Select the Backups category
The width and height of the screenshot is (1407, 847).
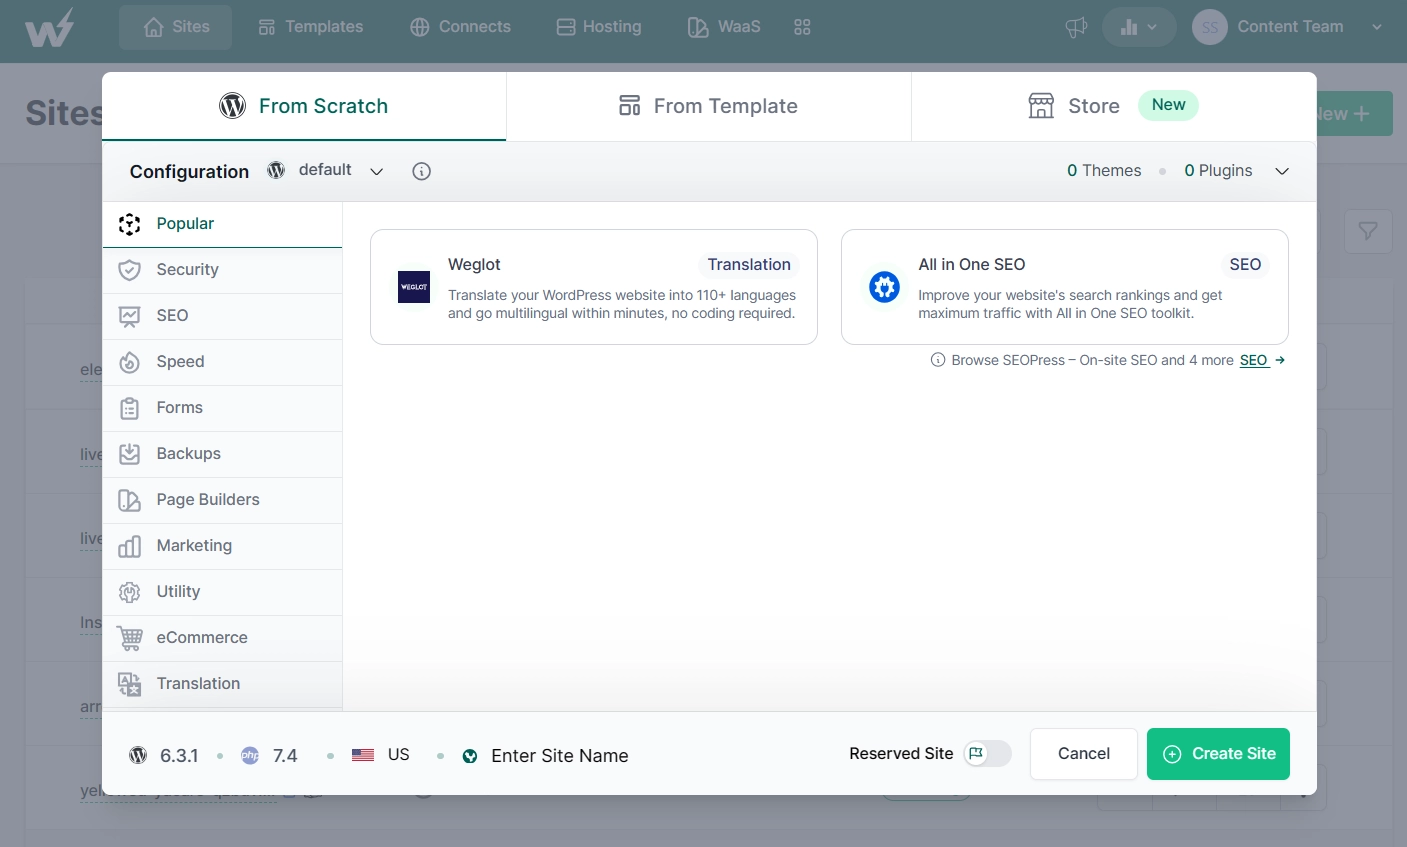pos(222,454)
